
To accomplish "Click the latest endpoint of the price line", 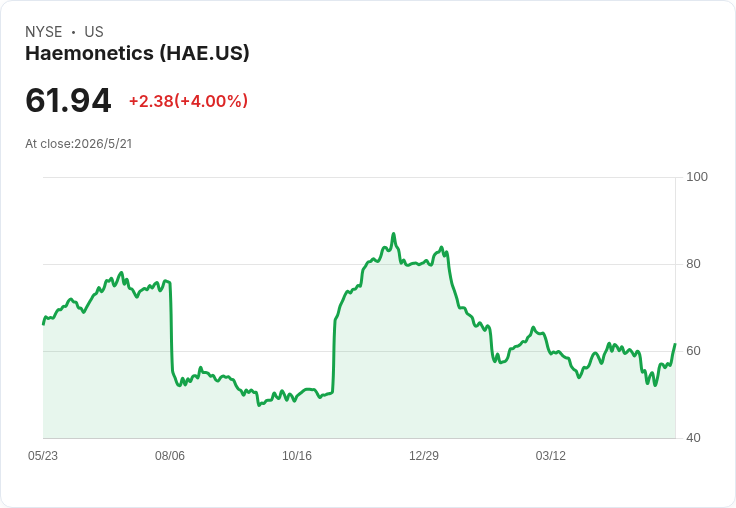I will pos(675,345).
